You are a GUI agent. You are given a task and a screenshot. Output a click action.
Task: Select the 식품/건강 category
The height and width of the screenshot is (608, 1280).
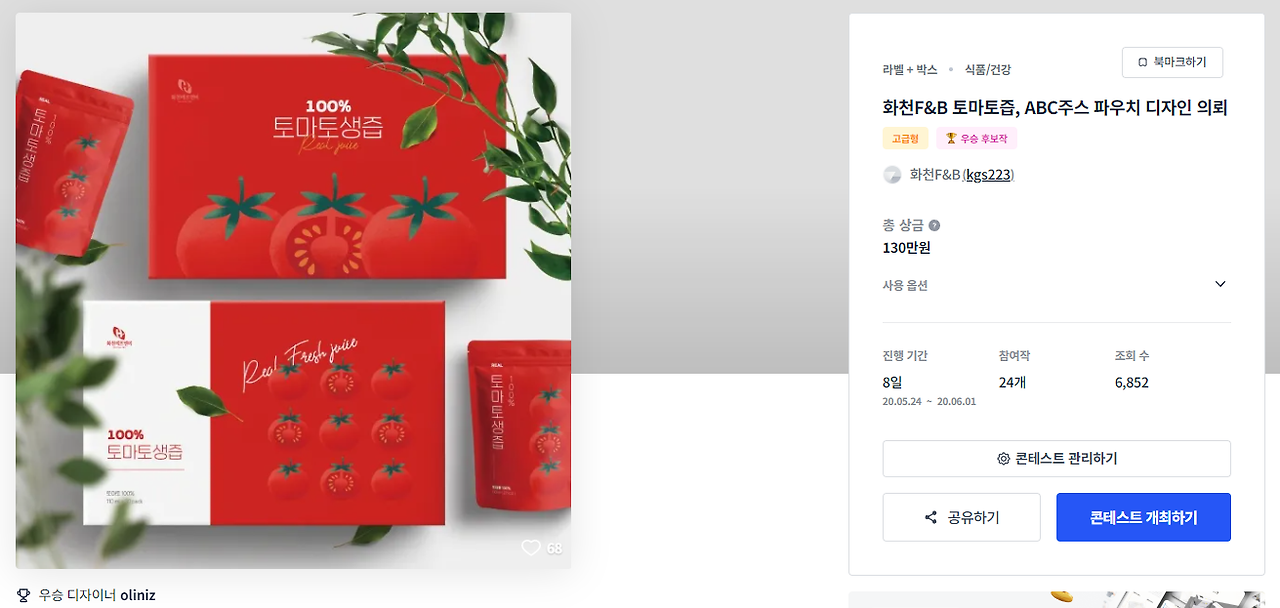988,69
